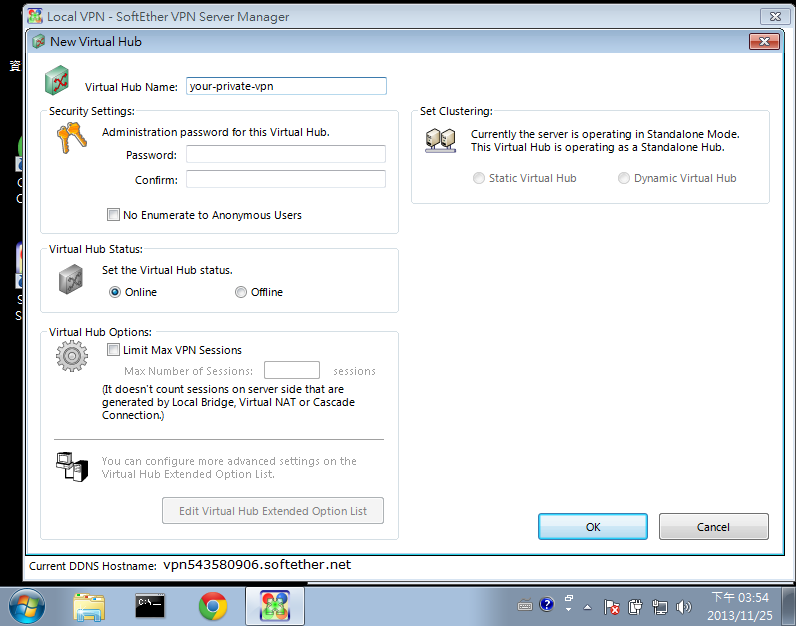Click the Standalone Mode description text

click(605, 141)
